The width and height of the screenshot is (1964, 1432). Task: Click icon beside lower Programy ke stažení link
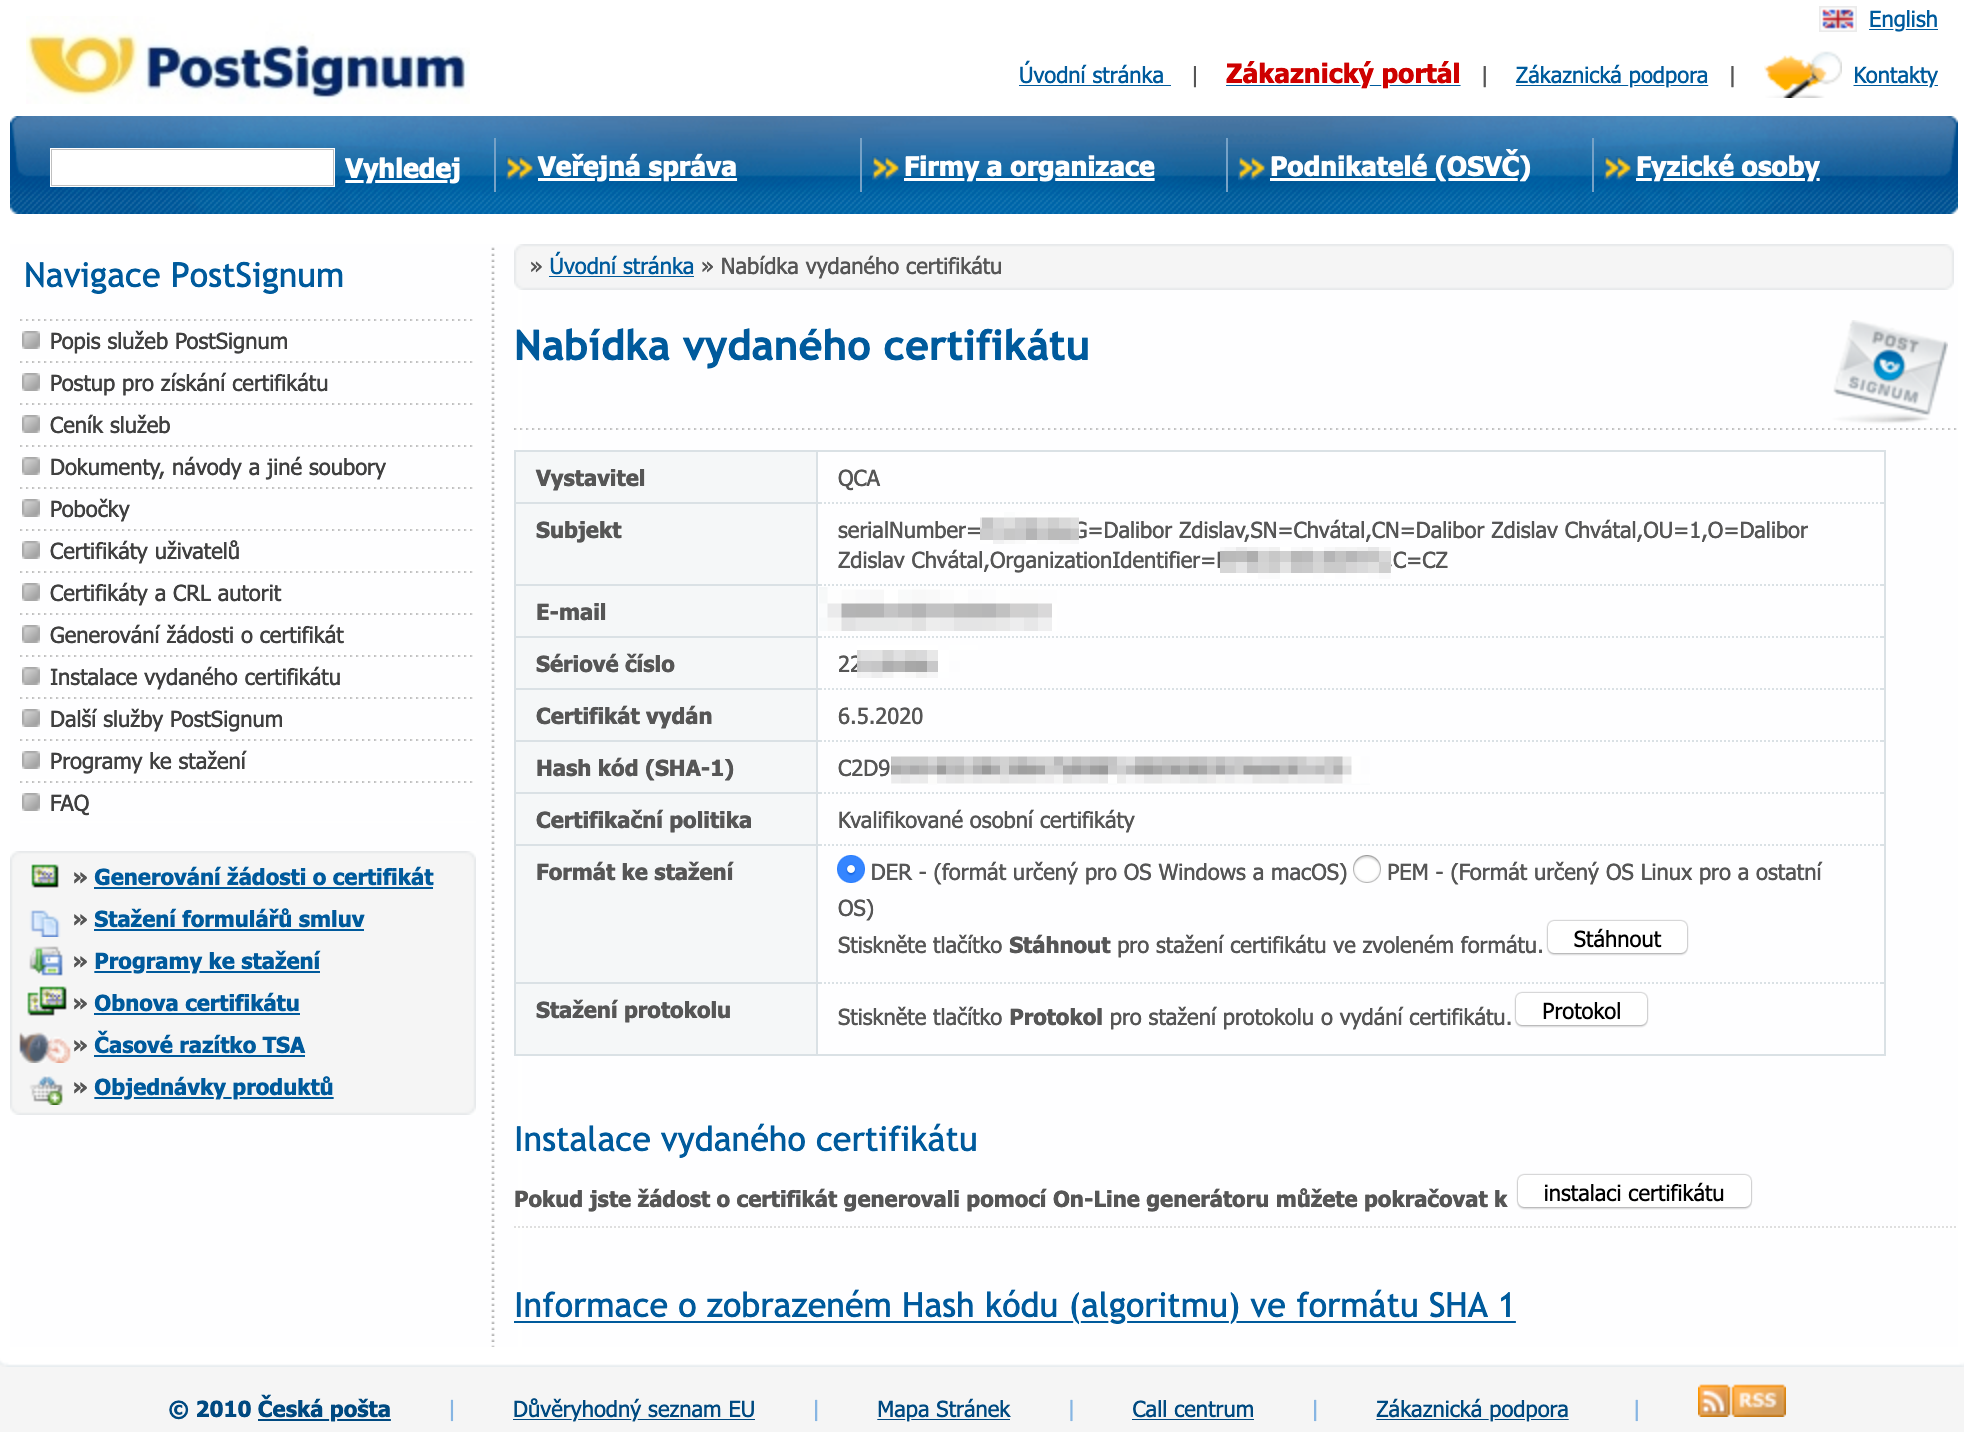45,961
